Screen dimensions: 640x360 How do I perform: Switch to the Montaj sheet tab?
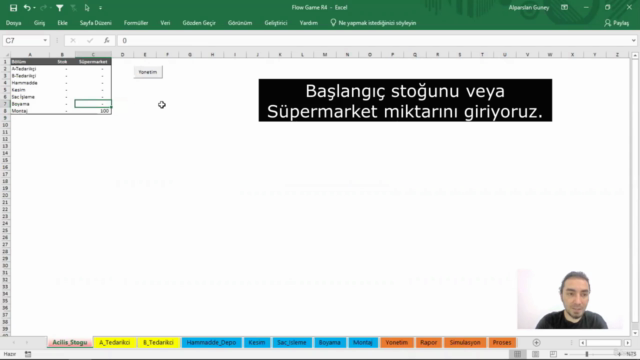pos(363,342)
